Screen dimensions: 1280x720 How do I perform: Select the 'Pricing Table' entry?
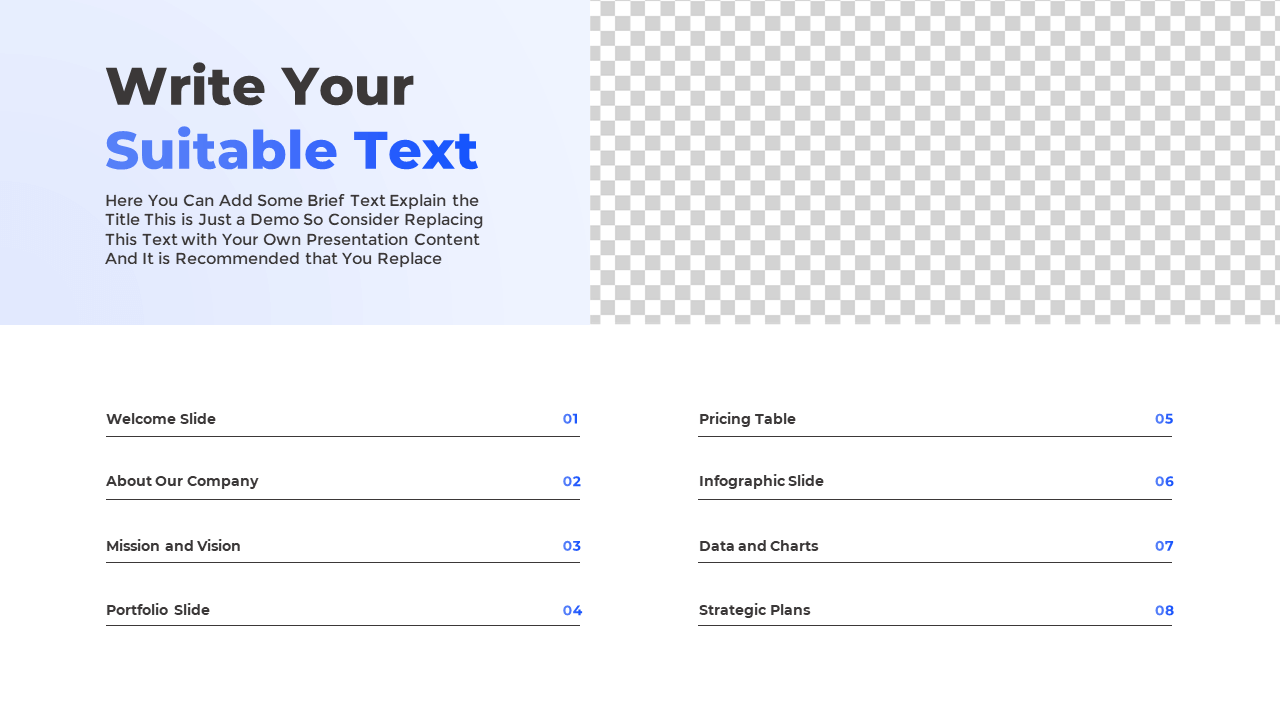747,419
